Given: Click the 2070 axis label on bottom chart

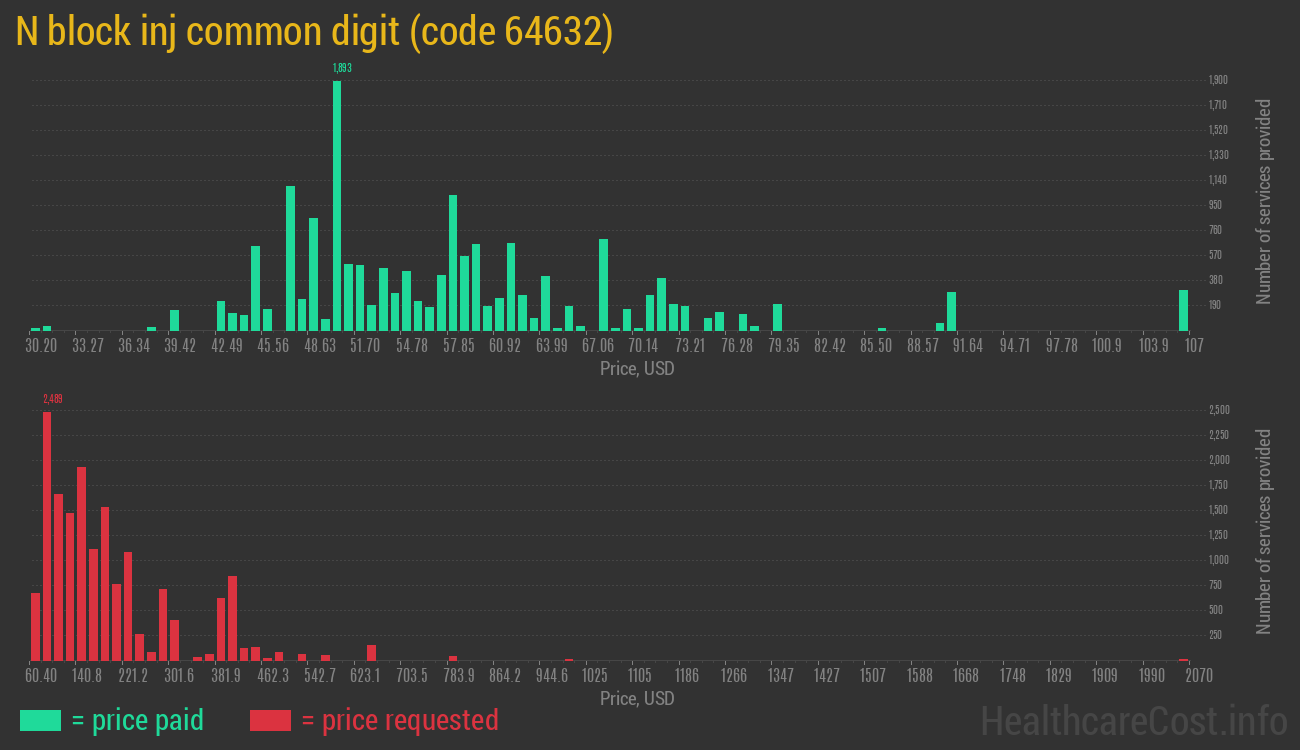Looking at the screenshot, I should (x=1198, y=676).
